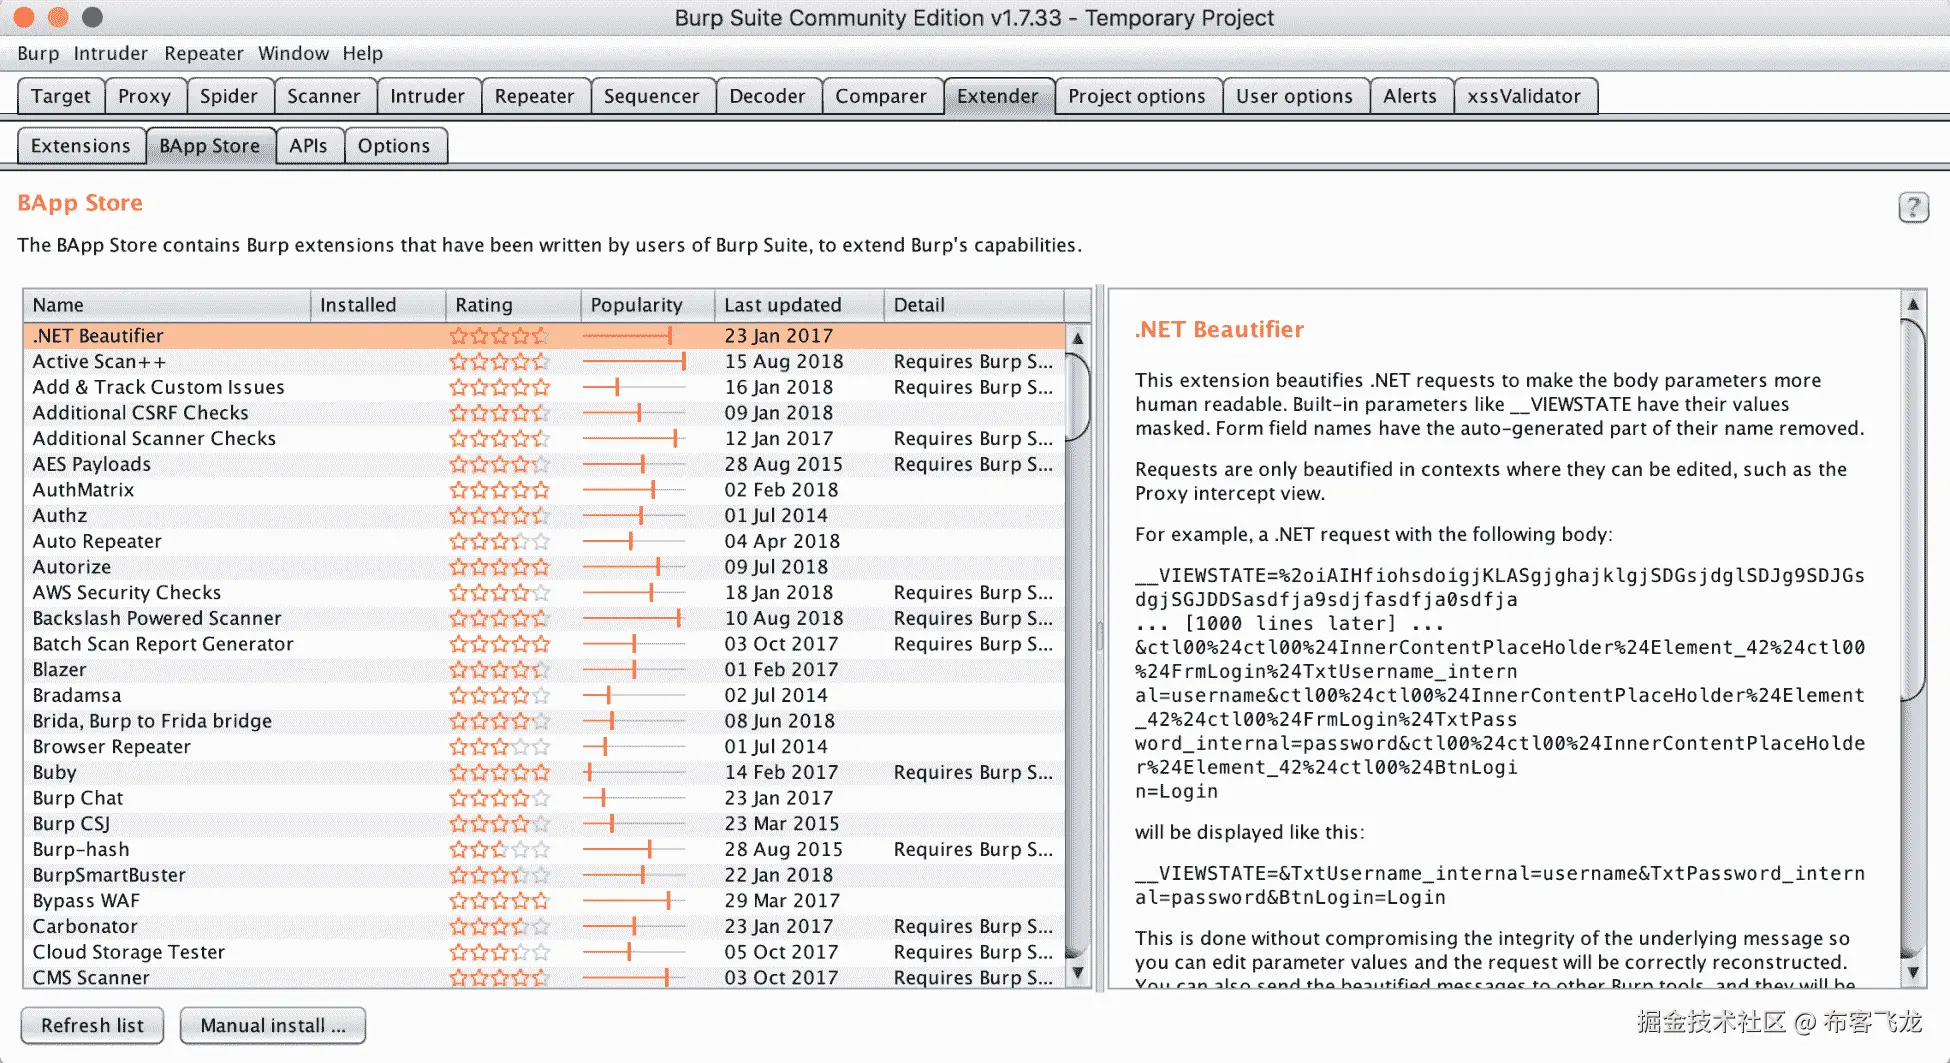Sort extensions by the Popularity column header
Screen dimensions: 1950x1063
(x=648, y=305)
